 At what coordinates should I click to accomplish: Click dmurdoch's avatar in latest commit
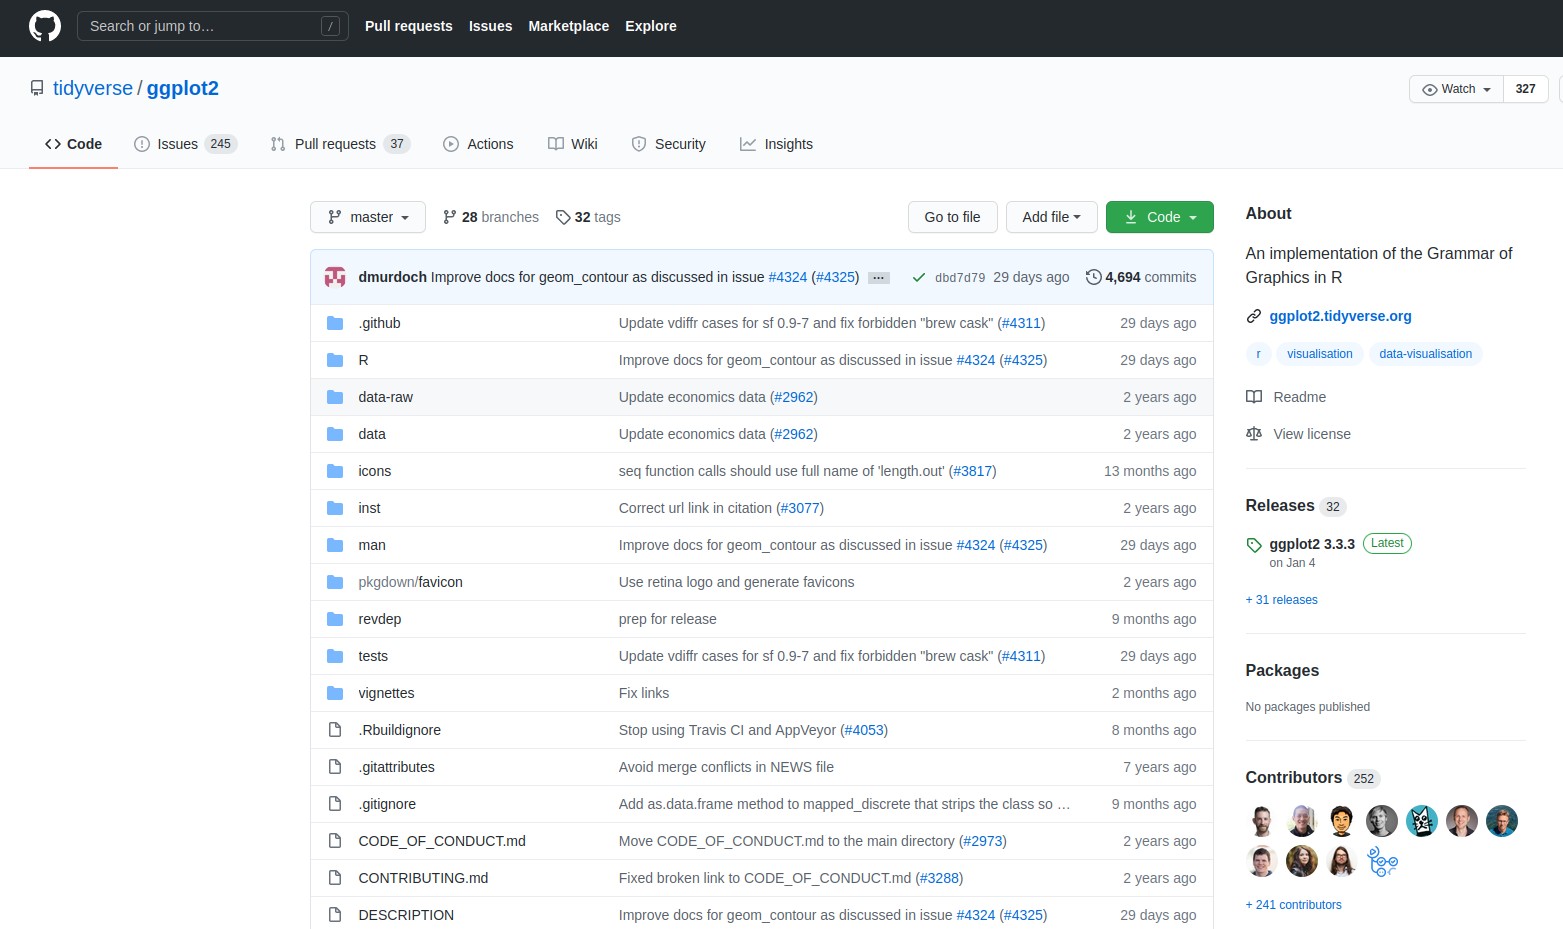(335, 277)
